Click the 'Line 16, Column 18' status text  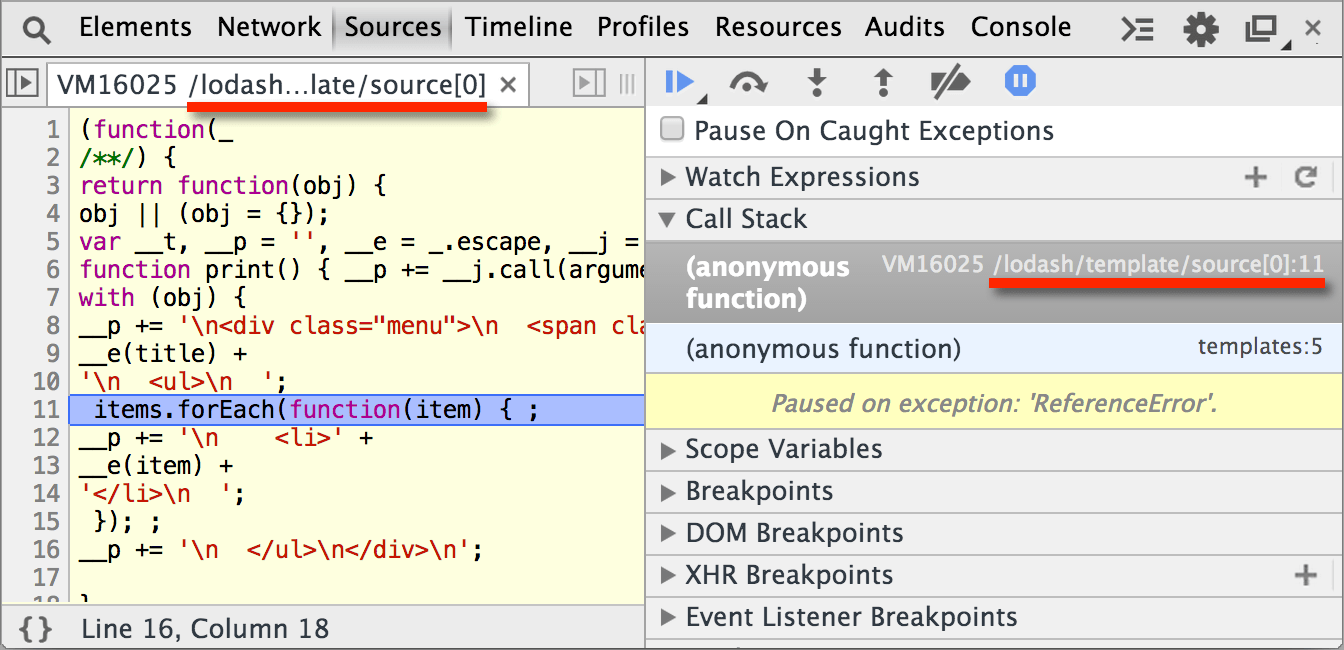pos(205,629)
